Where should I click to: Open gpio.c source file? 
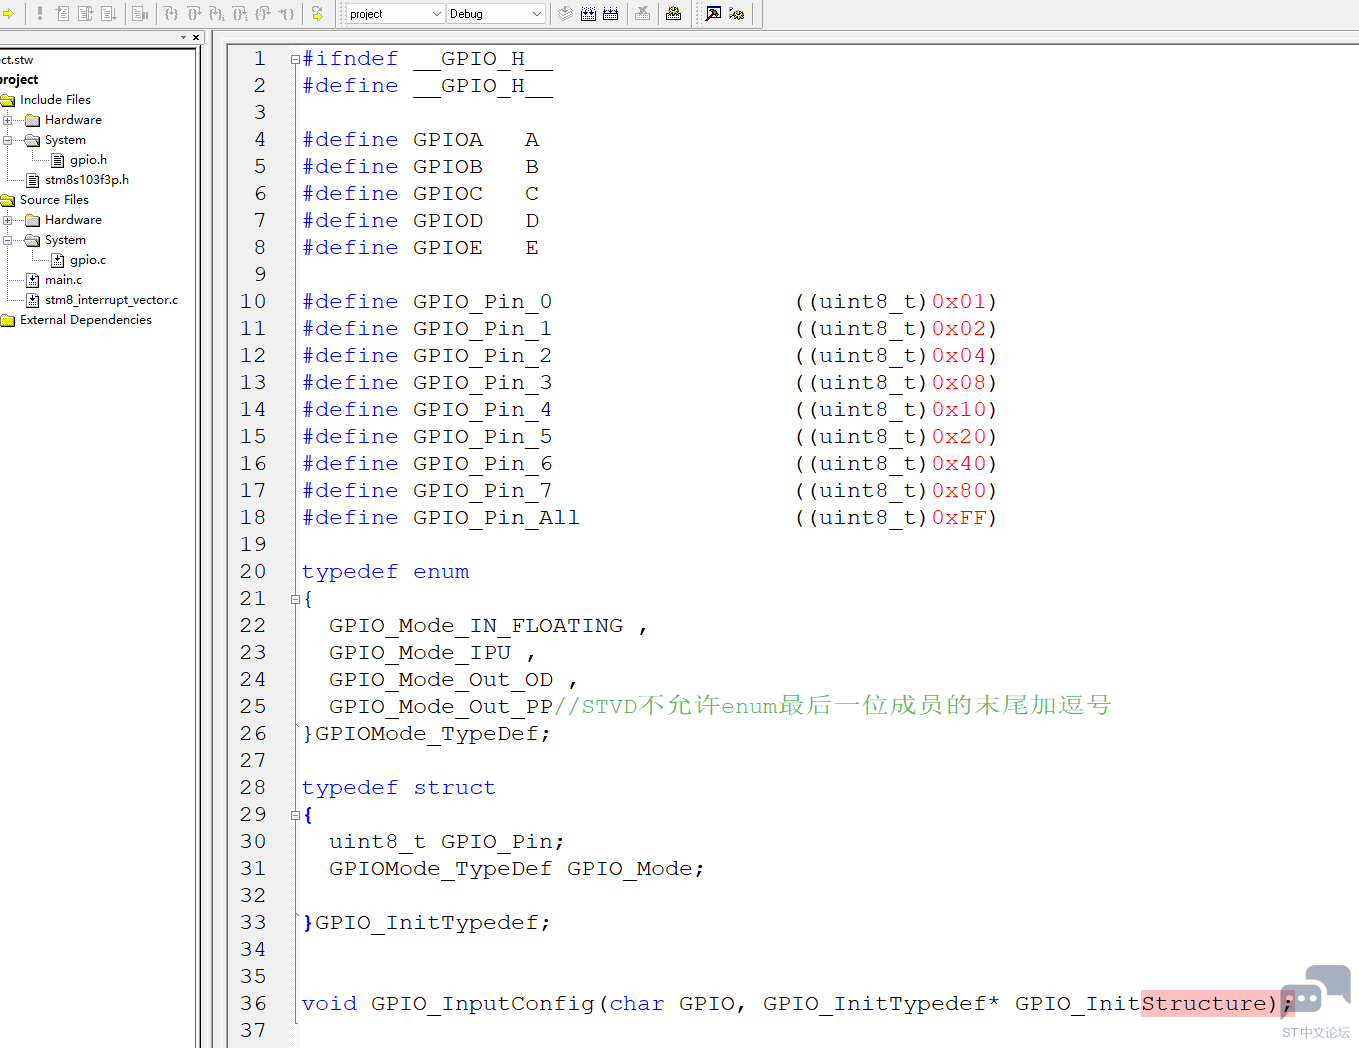pos(88,260)
